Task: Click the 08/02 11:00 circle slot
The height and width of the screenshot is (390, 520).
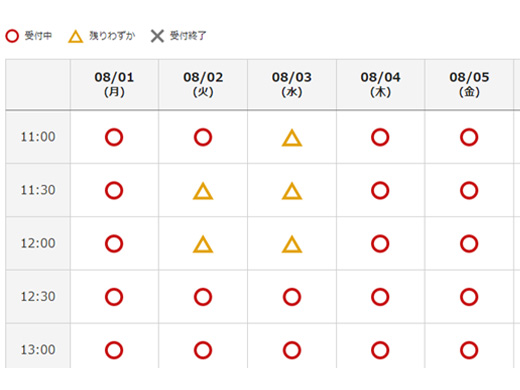Action: click(203, 137)
